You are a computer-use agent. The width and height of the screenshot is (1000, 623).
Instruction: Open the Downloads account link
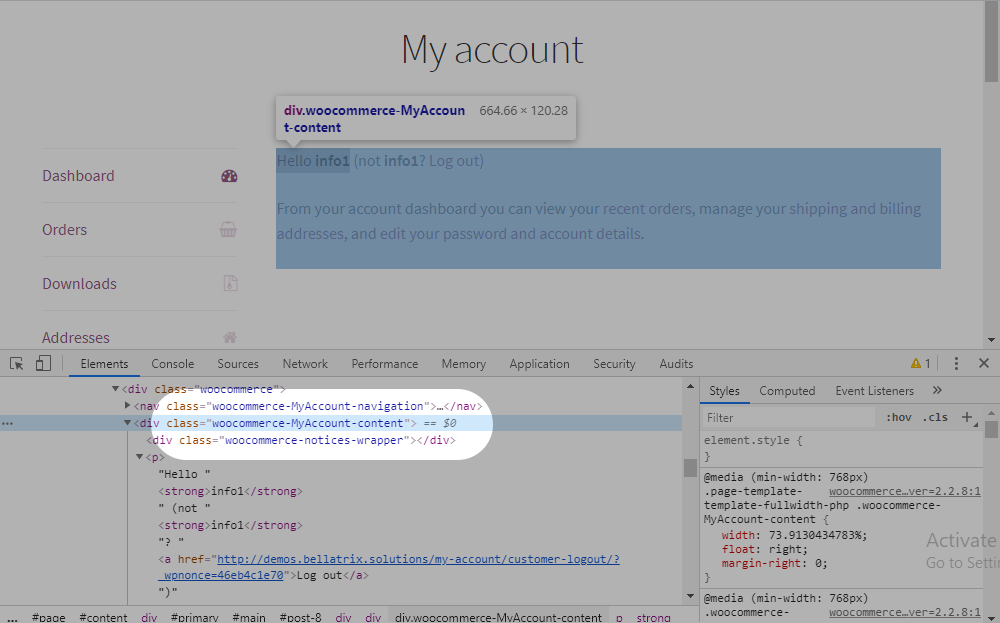click(x=80, y=283)
